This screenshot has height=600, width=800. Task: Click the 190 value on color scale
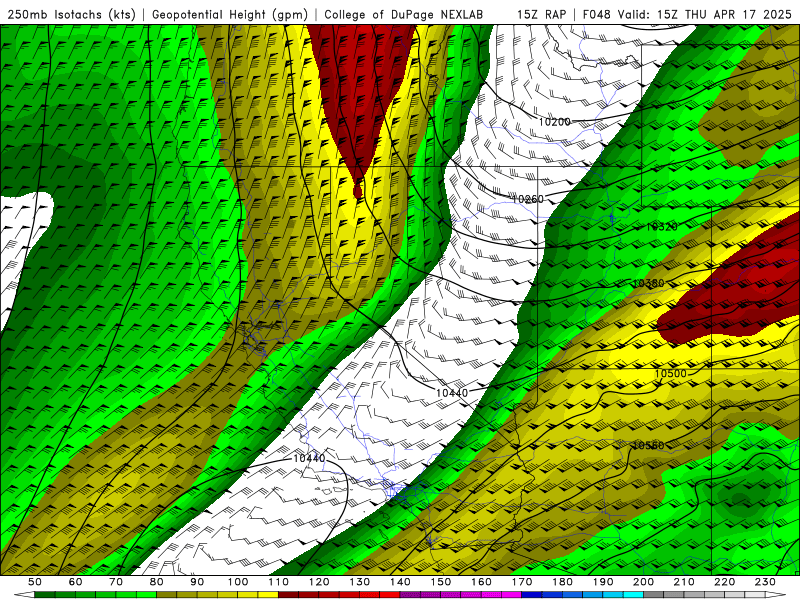coord(603,582)
